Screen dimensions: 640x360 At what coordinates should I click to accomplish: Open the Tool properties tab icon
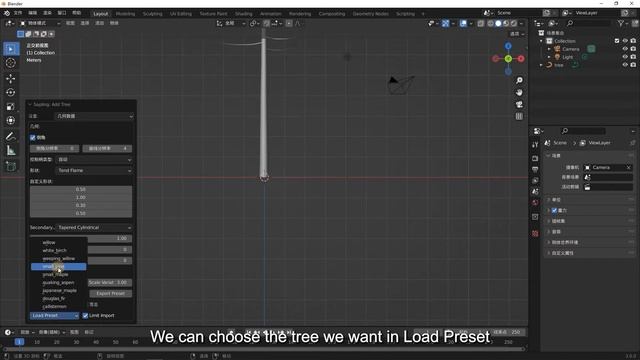(535, 144)
